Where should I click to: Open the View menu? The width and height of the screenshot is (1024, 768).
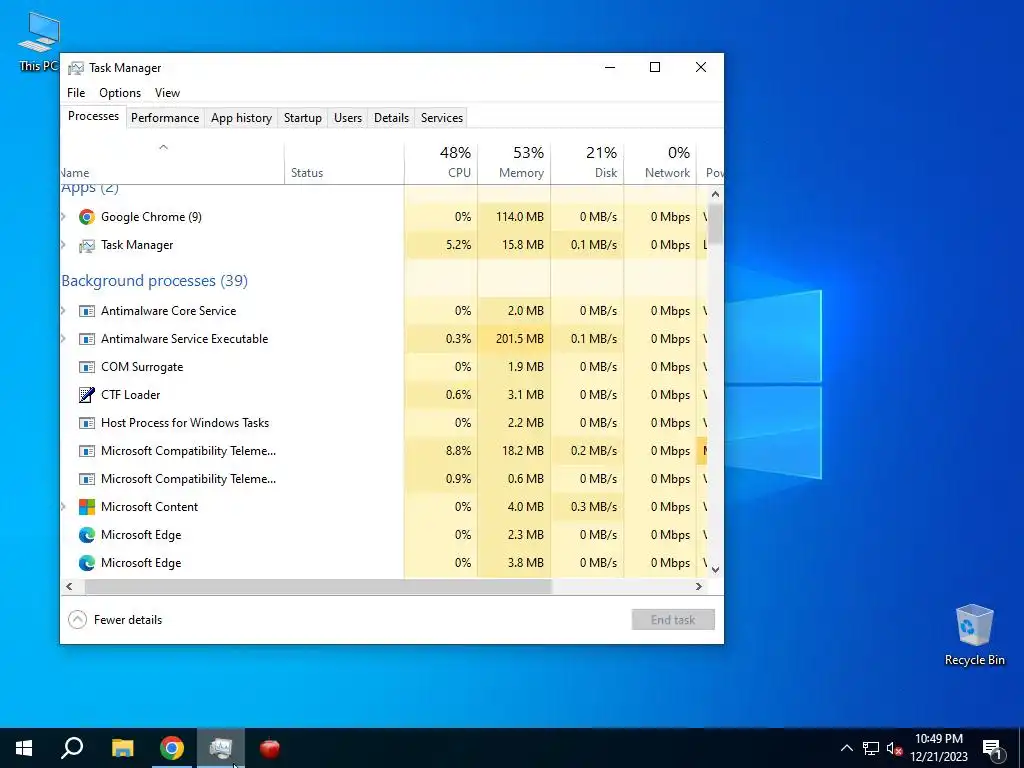(167, 93)
